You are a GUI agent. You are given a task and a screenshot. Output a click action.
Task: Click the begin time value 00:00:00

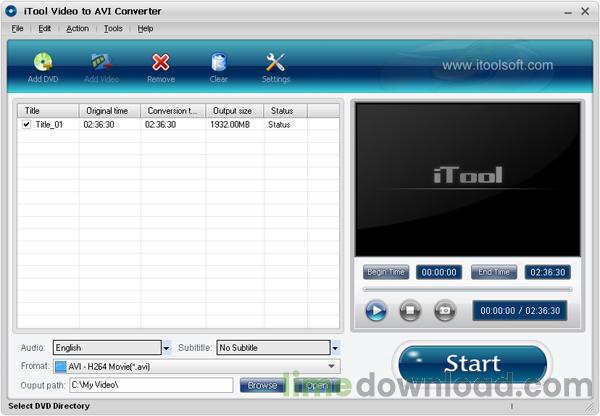[439, 272]
